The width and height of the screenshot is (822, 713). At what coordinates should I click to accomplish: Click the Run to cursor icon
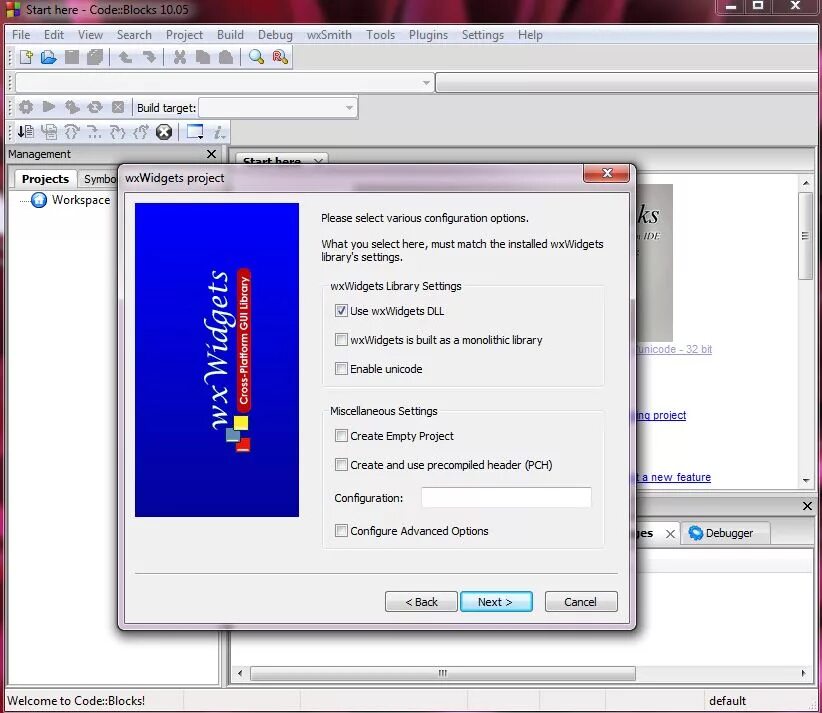49,132
